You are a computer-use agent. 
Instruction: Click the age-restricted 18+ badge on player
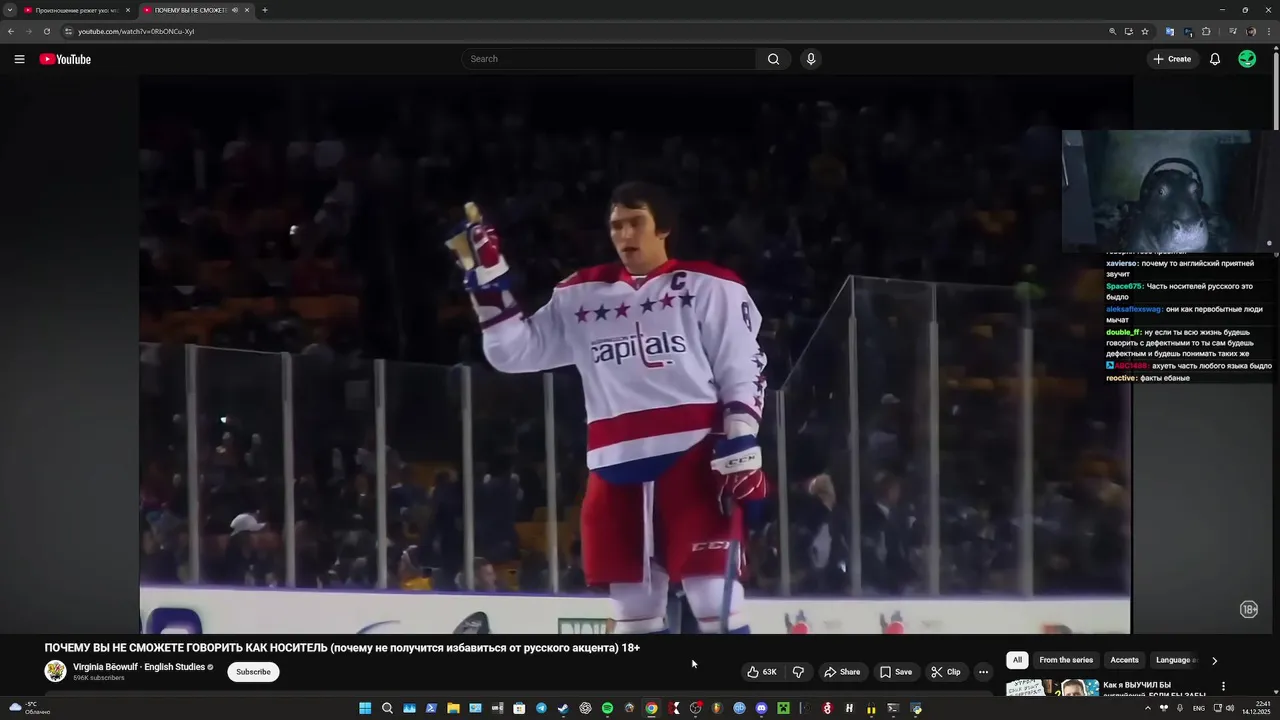tap(1249, 609)
